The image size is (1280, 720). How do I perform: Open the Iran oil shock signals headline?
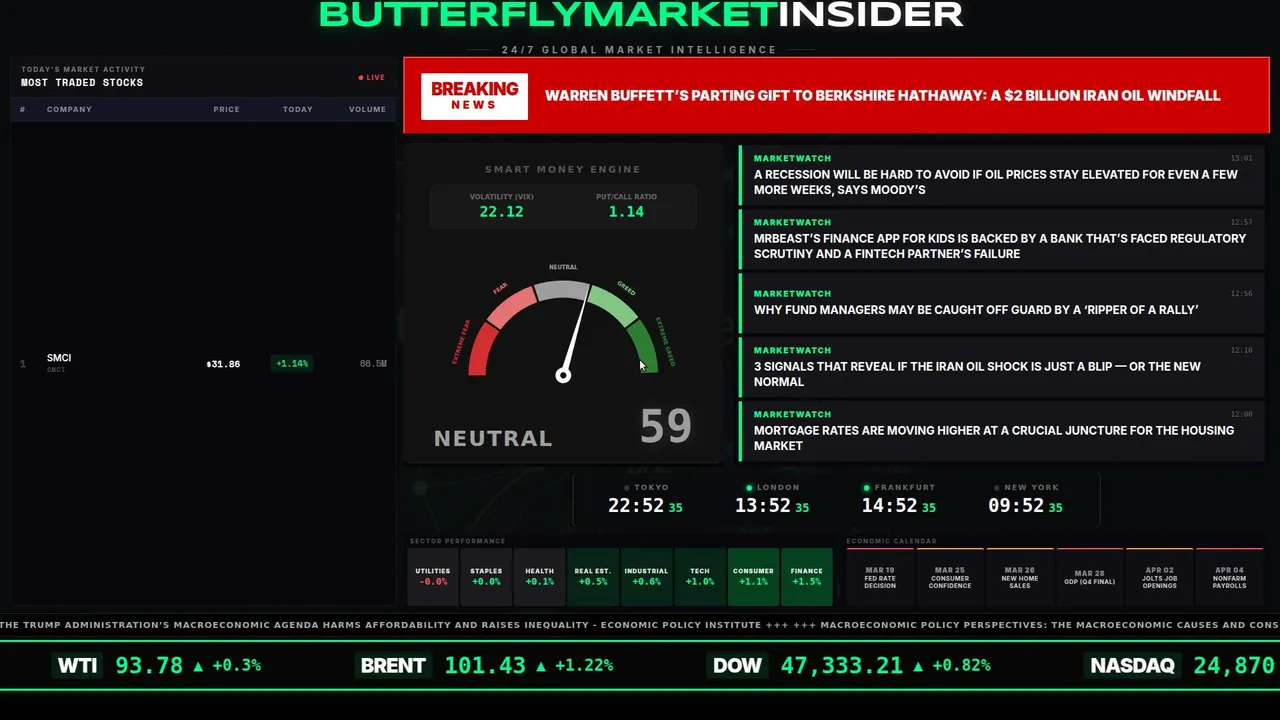[1002, 367]
